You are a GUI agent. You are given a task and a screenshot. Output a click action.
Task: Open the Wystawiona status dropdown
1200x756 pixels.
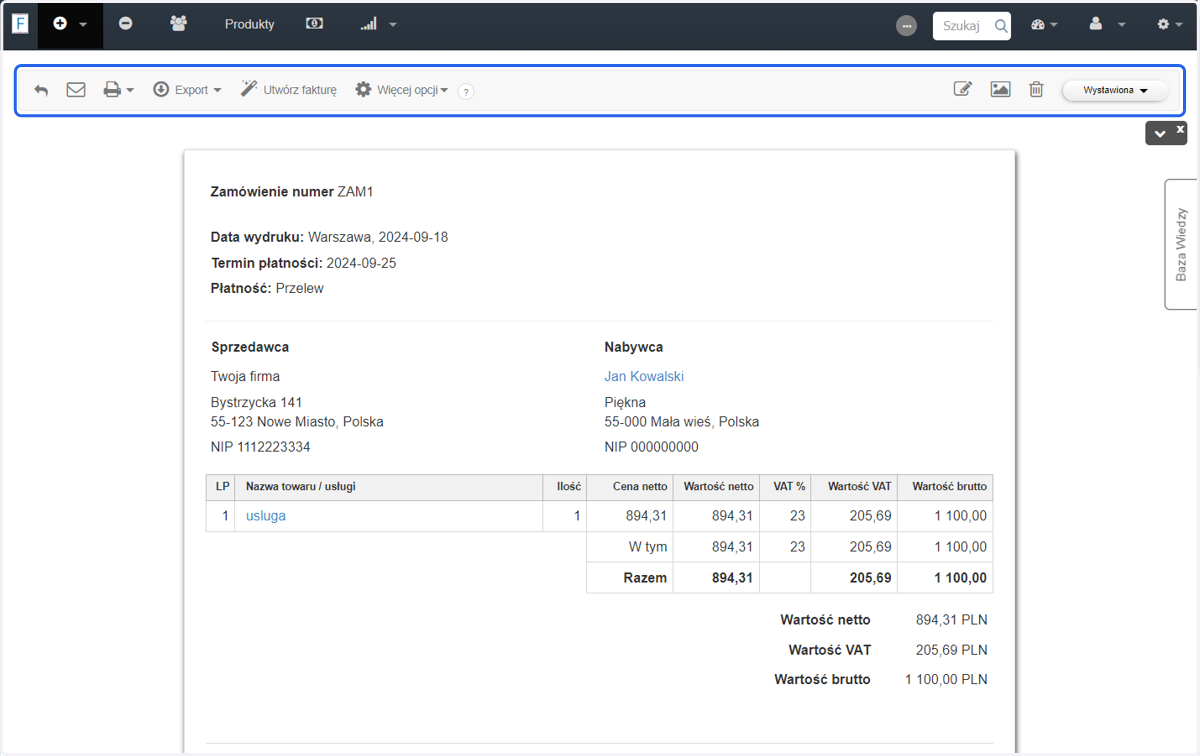tap(1115, 90)
